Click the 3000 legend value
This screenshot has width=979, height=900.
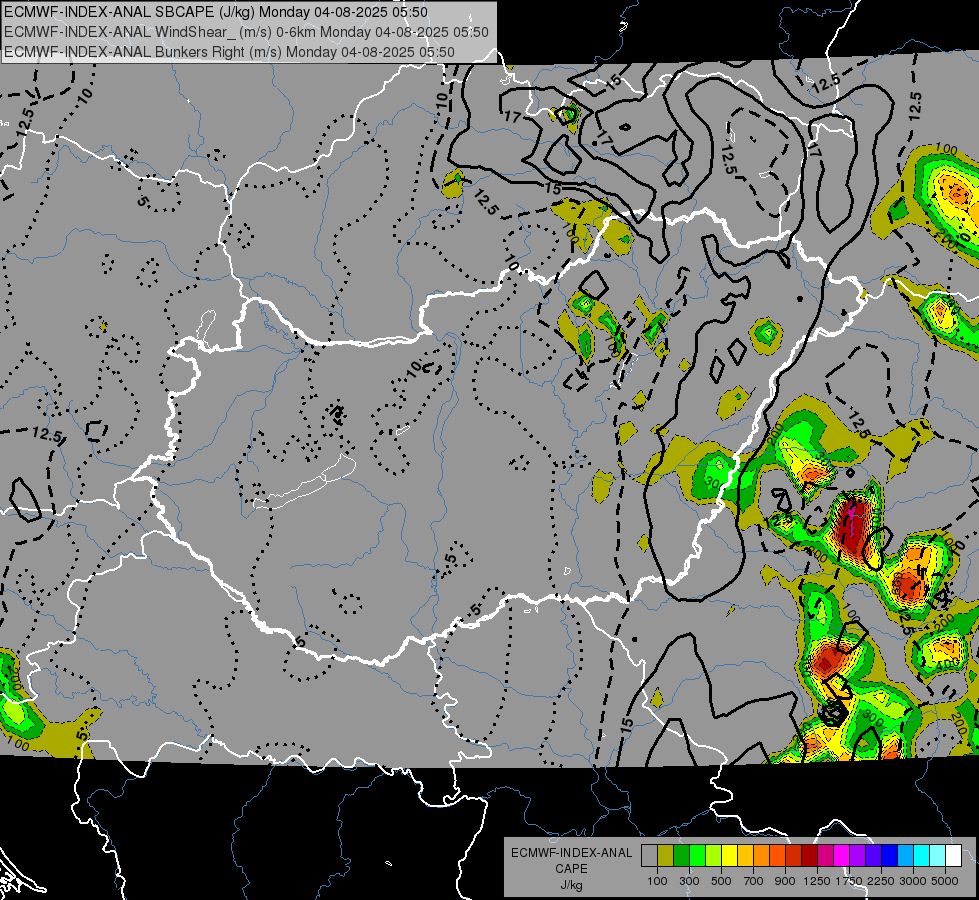913,881
